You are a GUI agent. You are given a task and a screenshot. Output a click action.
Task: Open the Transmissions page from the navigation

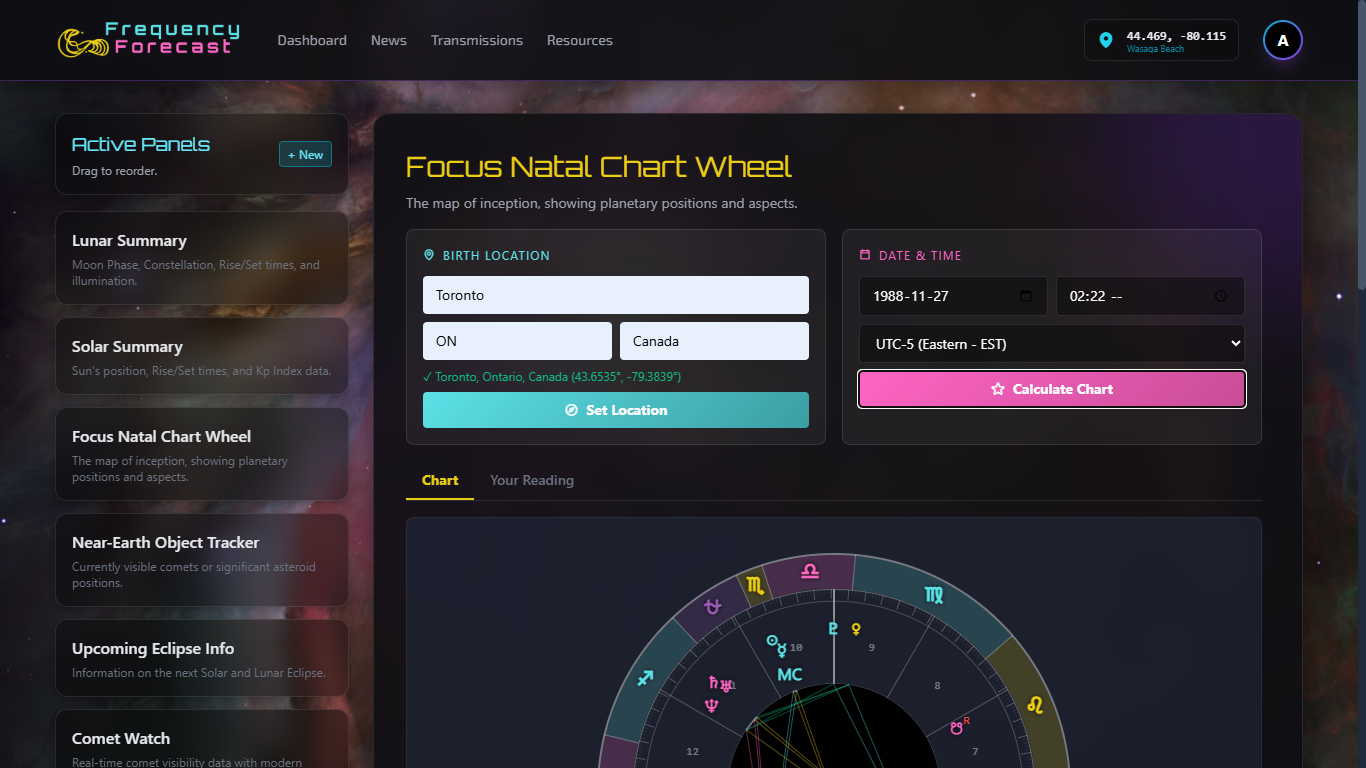click(x=477, y=40)
